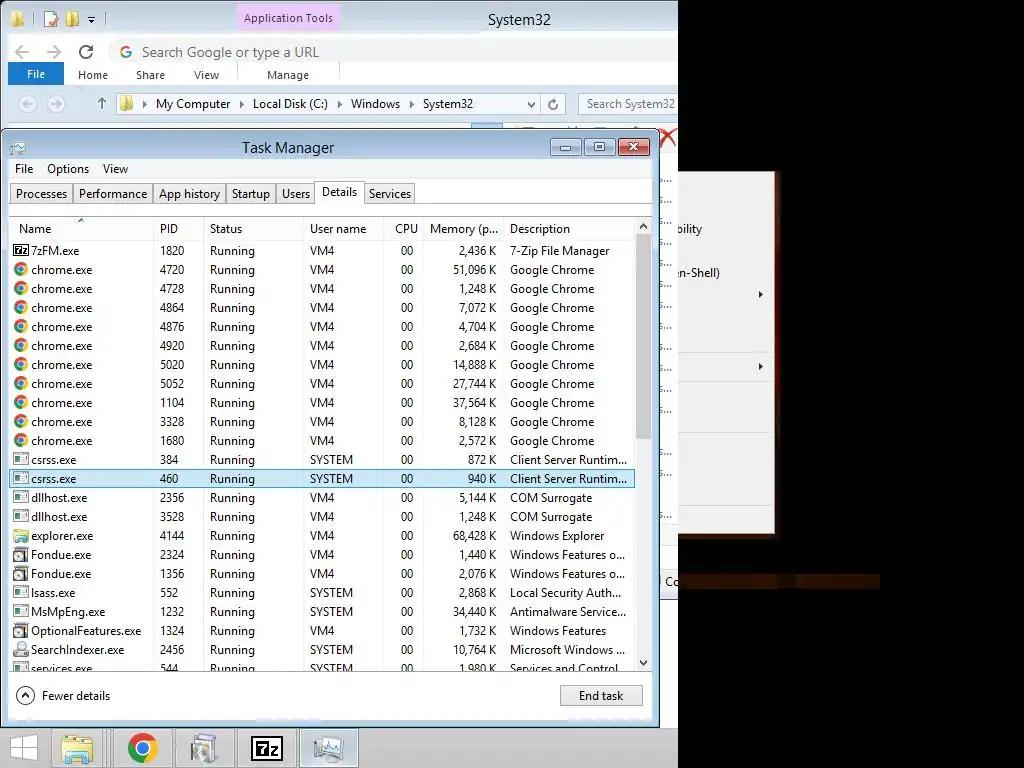Click the Task Manager title bar icon

18,148
